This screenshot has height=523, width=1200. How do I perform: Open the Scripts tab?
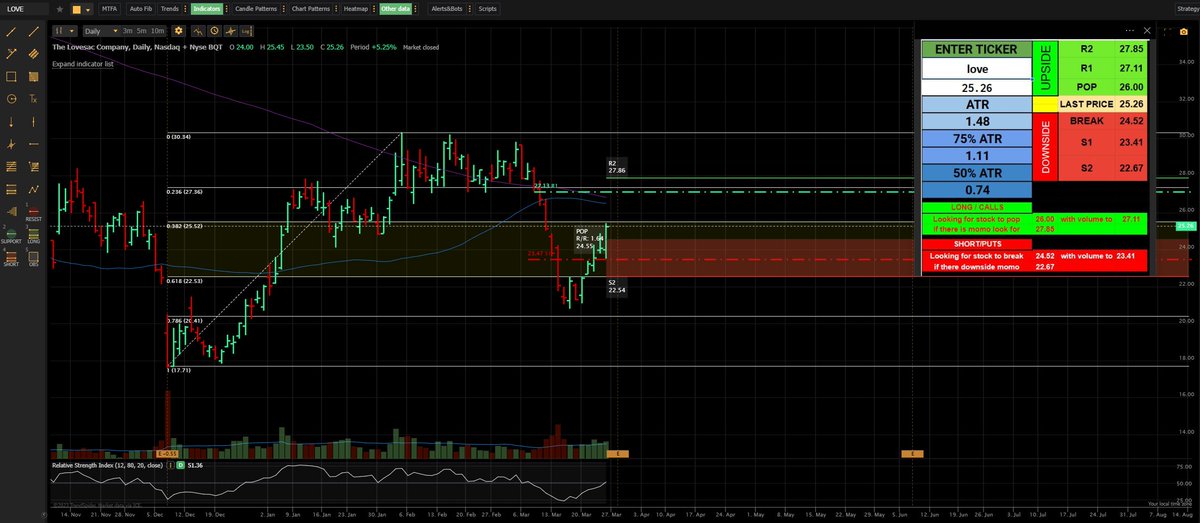pyautogui.click(x=487, y=9)
